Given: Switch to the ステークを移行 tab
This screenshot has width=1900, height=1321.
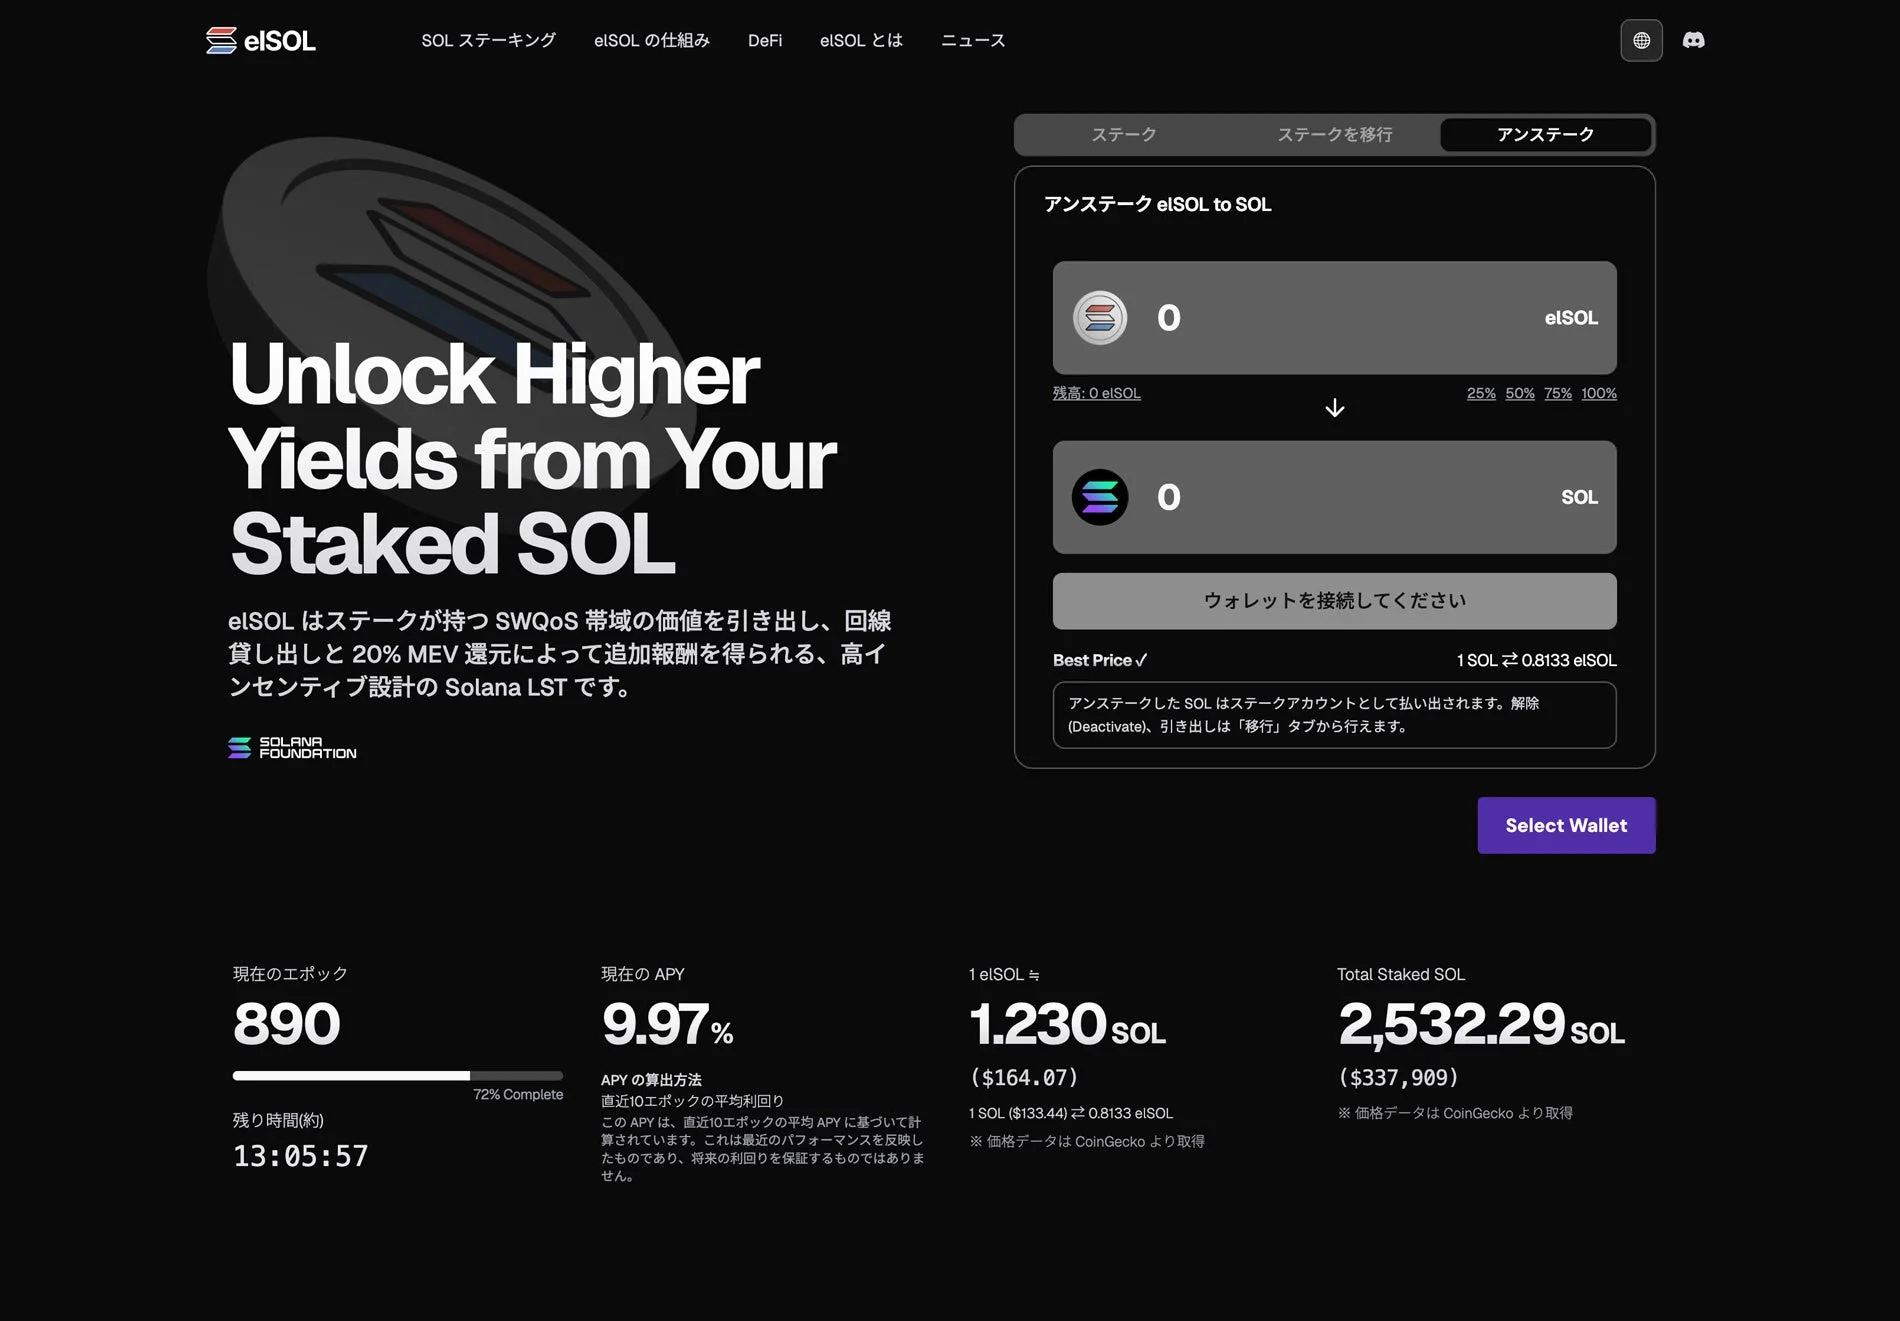Looking at the screenshot, I should point(1334,134).
